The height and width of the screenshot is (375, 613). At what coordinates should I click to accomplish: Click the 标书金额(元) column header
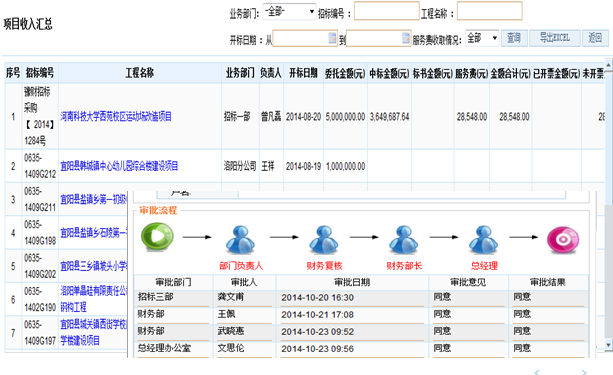[x=433, y=73]
